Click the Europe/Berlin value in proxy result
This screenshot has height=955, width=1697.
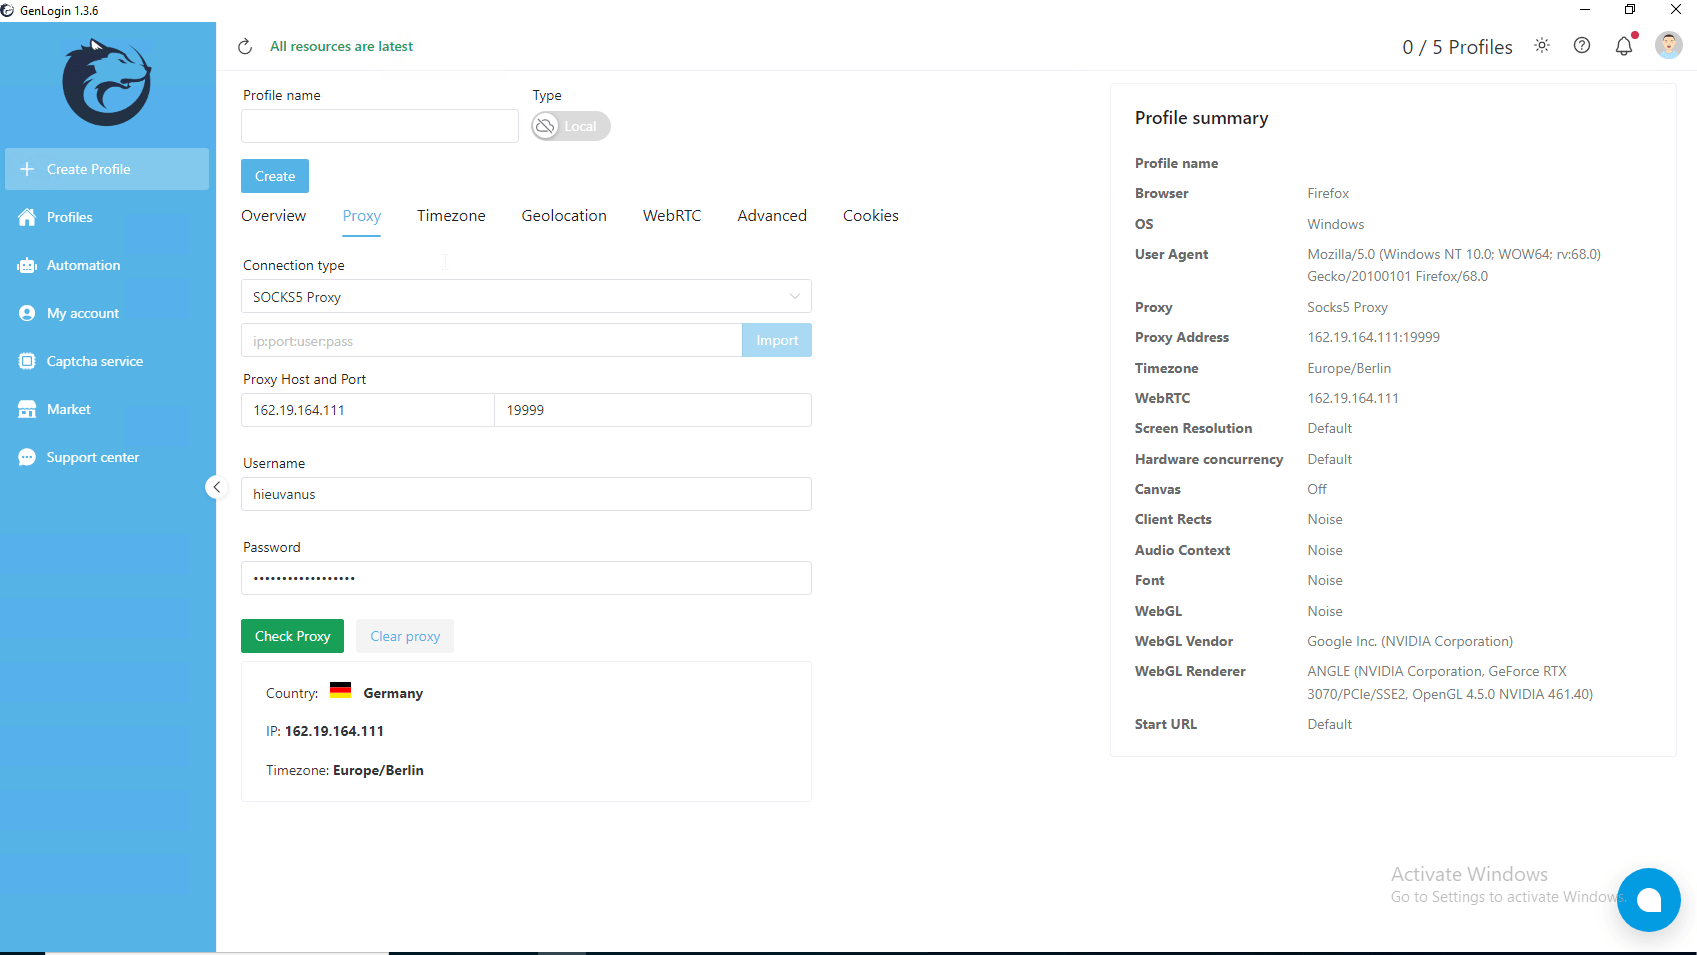[378, 770]
